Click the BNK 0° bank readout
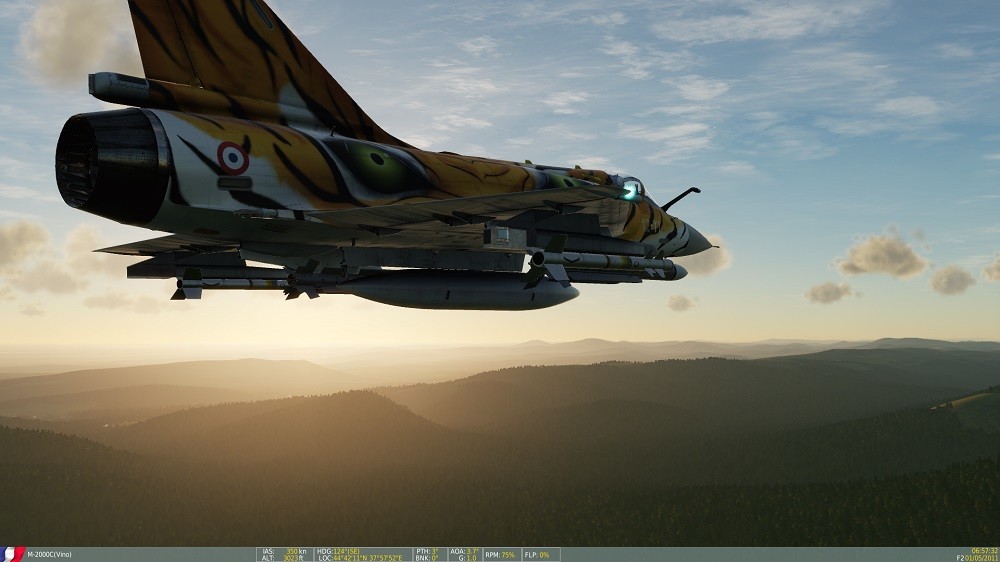 coord(426,558)
